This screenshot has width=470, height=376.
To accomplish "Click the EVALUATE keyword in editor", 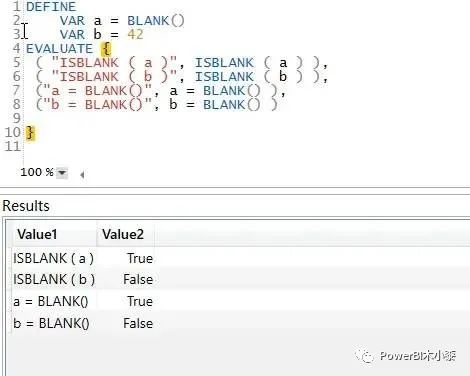I will click(x=59, y=49).
